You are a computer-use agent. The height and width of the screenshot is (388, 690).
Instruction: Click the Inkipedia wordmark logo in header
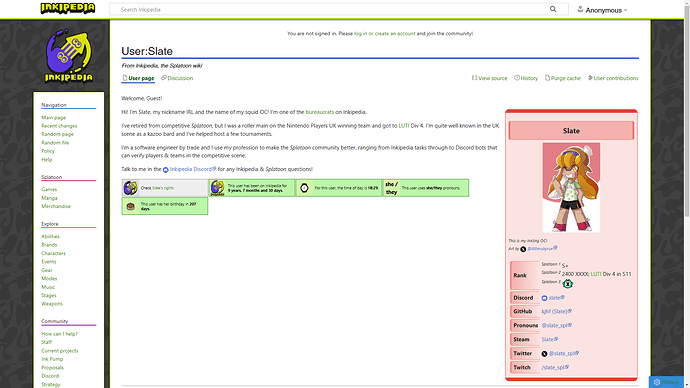pos(68,8)
